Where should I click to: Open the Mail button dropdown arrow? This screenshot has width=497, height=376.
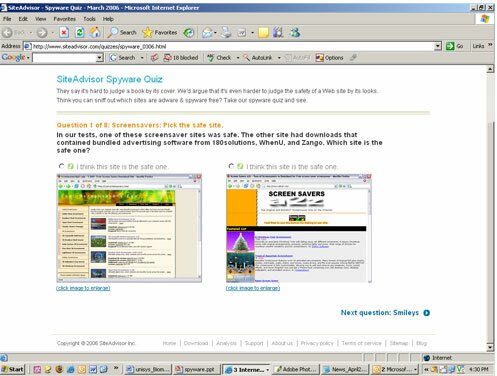tap(215, 33)
